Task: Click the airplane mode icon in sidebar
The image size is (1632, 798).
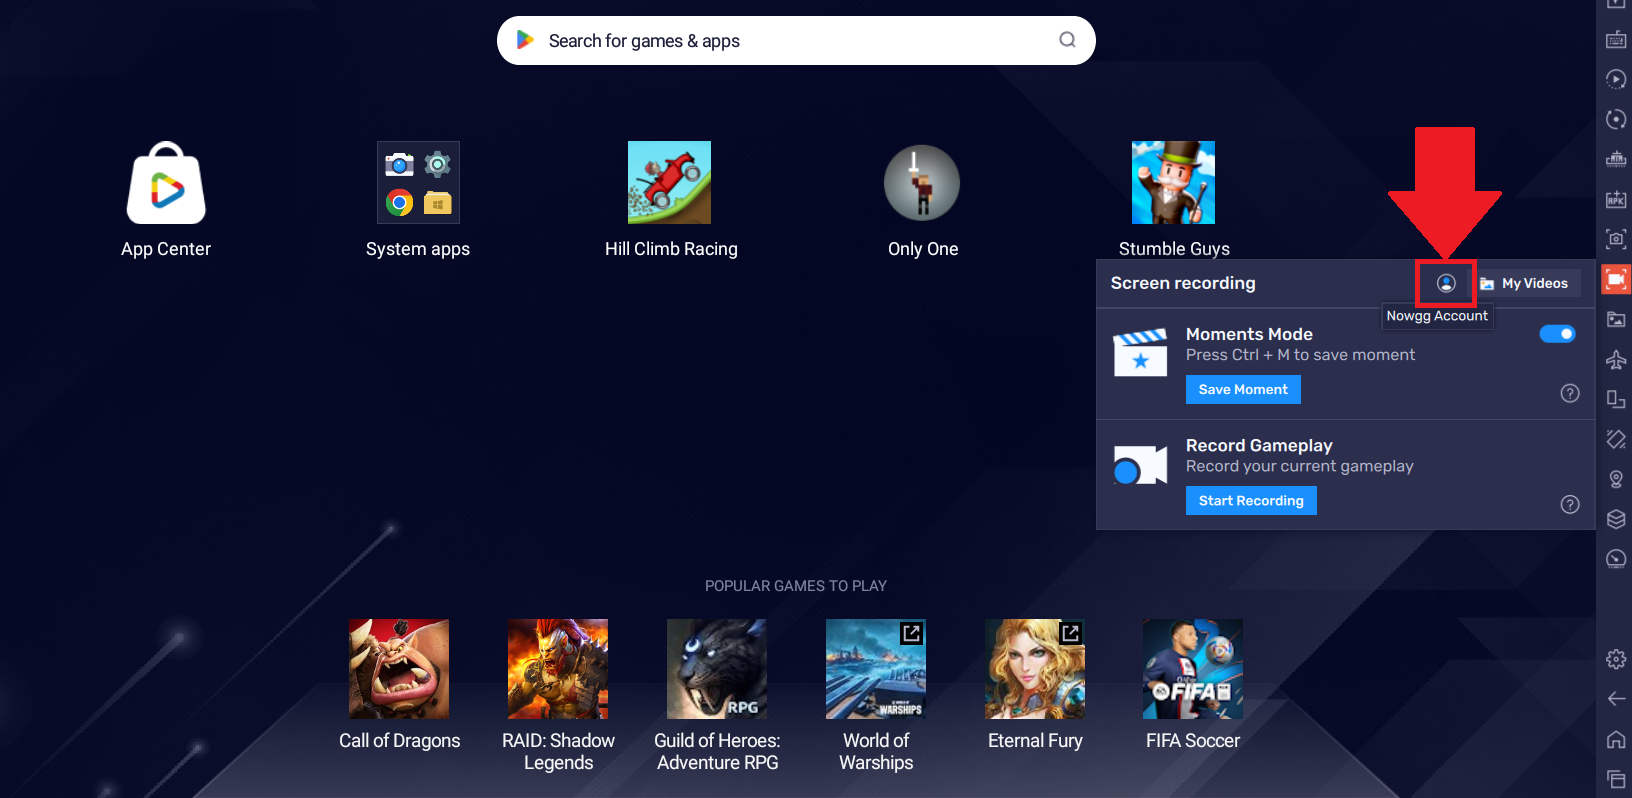Action: point(1616,360)
